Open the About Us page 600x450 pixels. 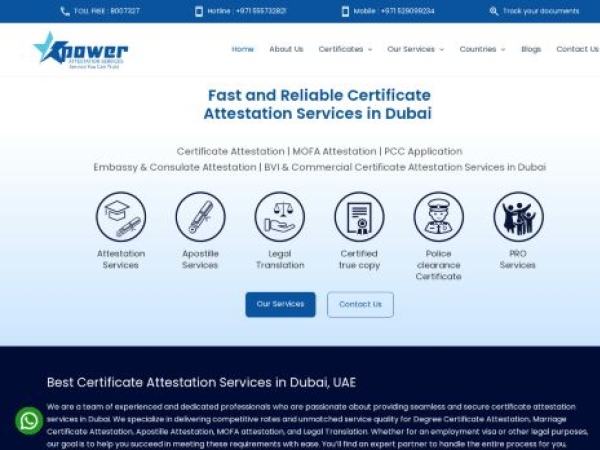286,49
